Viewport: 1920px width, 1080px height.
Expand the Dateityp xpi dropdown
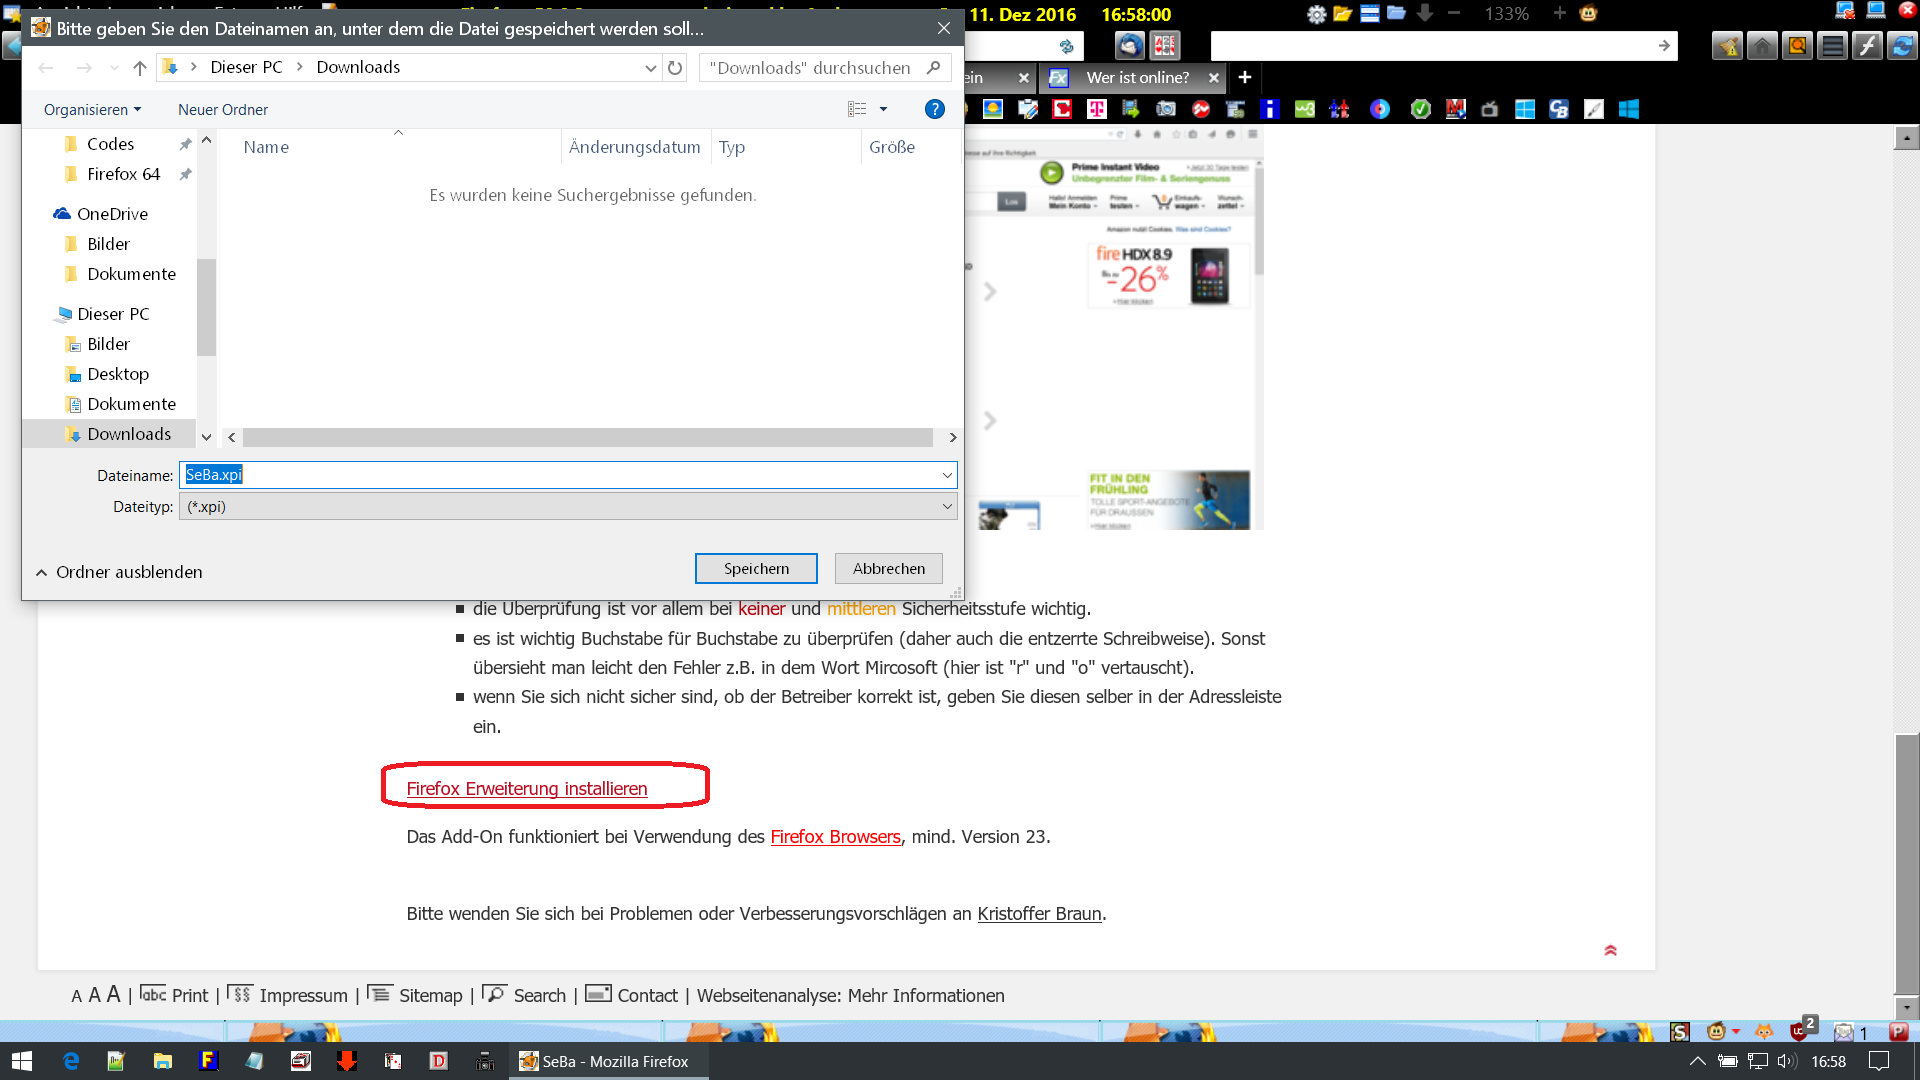(x=946, y=507)
